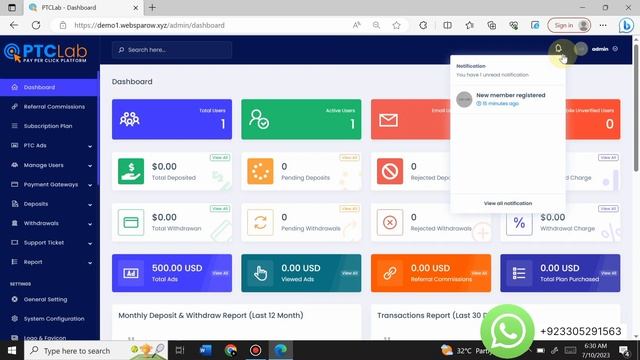This screenshot has height=360, width=640.
Task: Open the Active Users card
Action: [301, 119]
